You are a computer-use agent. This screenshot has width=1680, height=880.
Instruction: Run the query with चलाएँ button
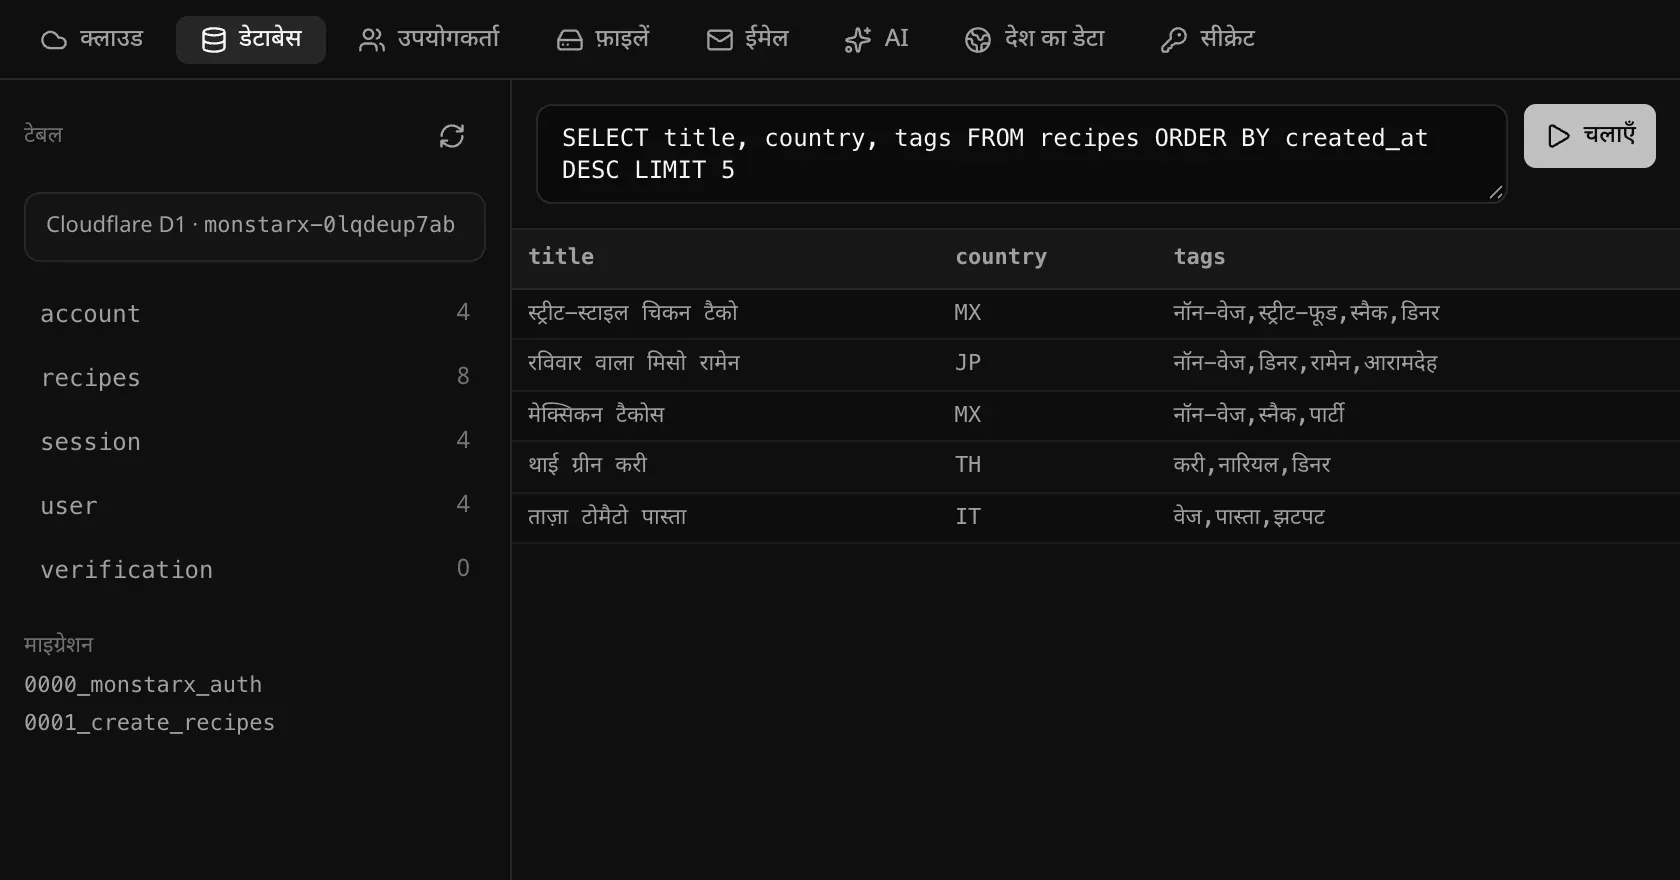tap(1590, 136)
